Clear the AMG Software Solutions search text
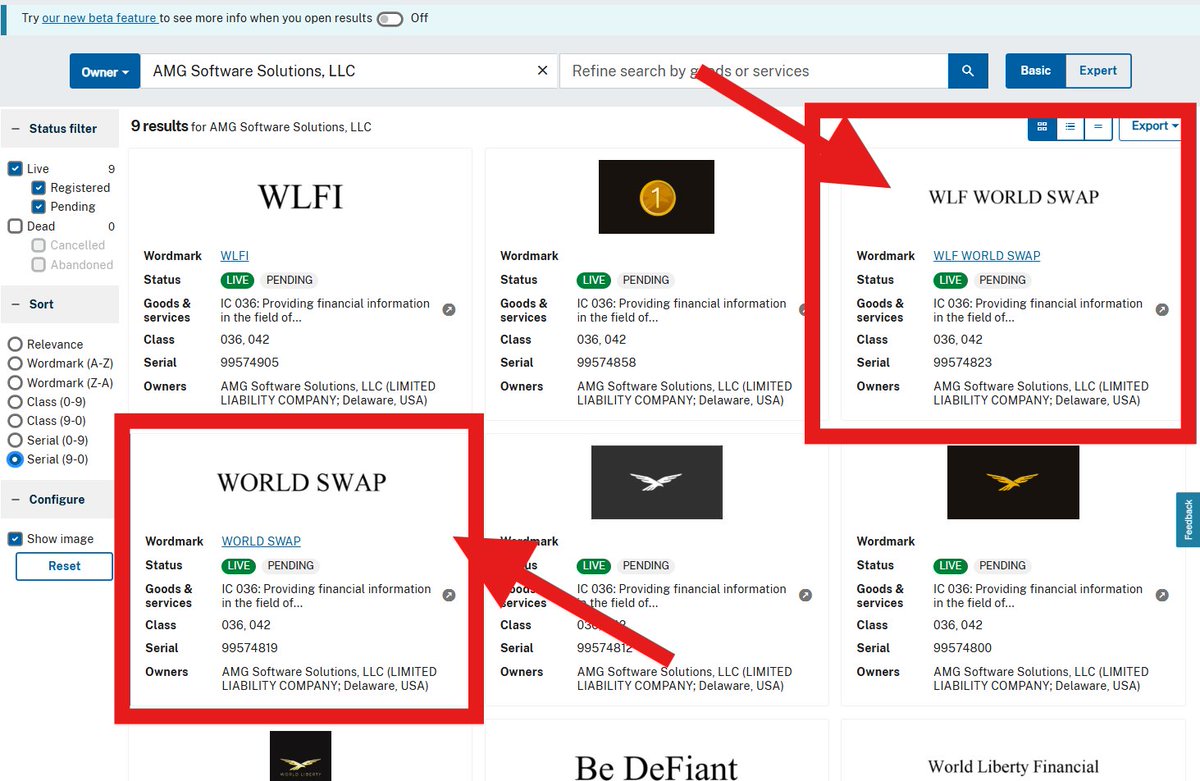 pos(543,71)
